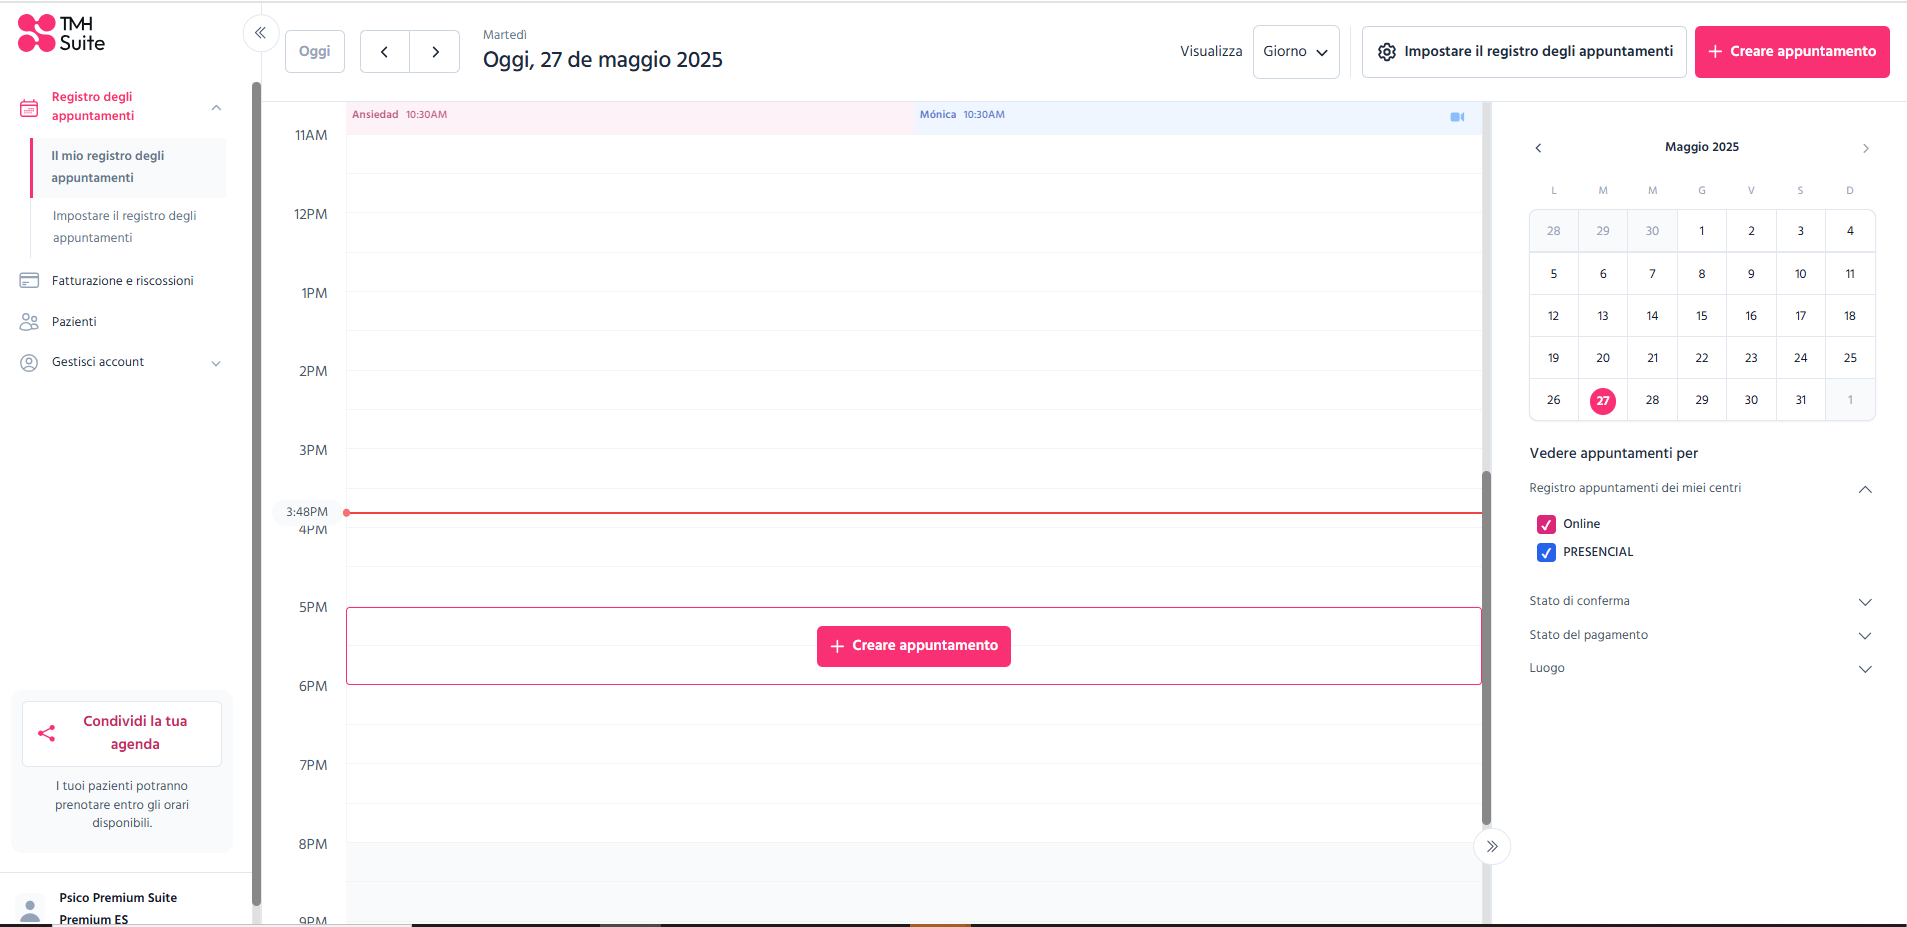Click Condividi la tua agenda

(122, 733)
